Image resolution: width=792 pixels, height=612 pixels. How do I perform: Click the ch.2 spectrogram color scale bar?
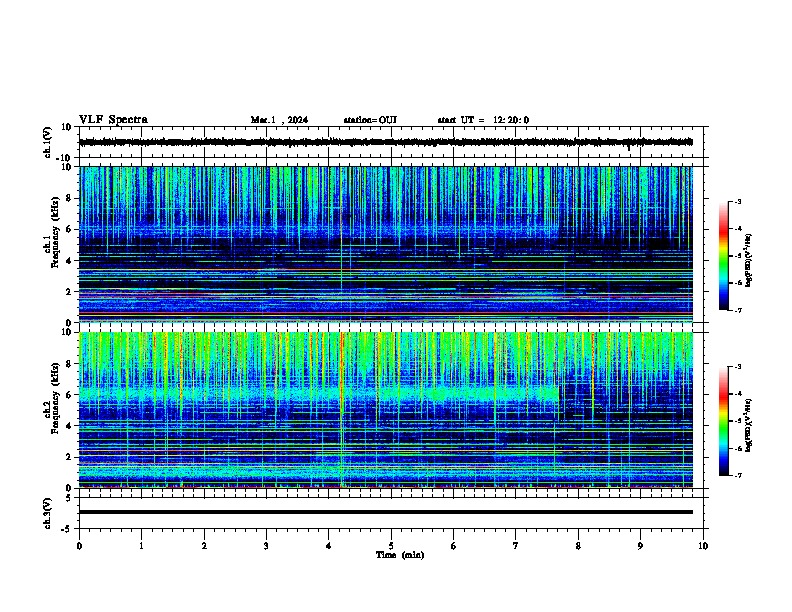tap(723, 421)
